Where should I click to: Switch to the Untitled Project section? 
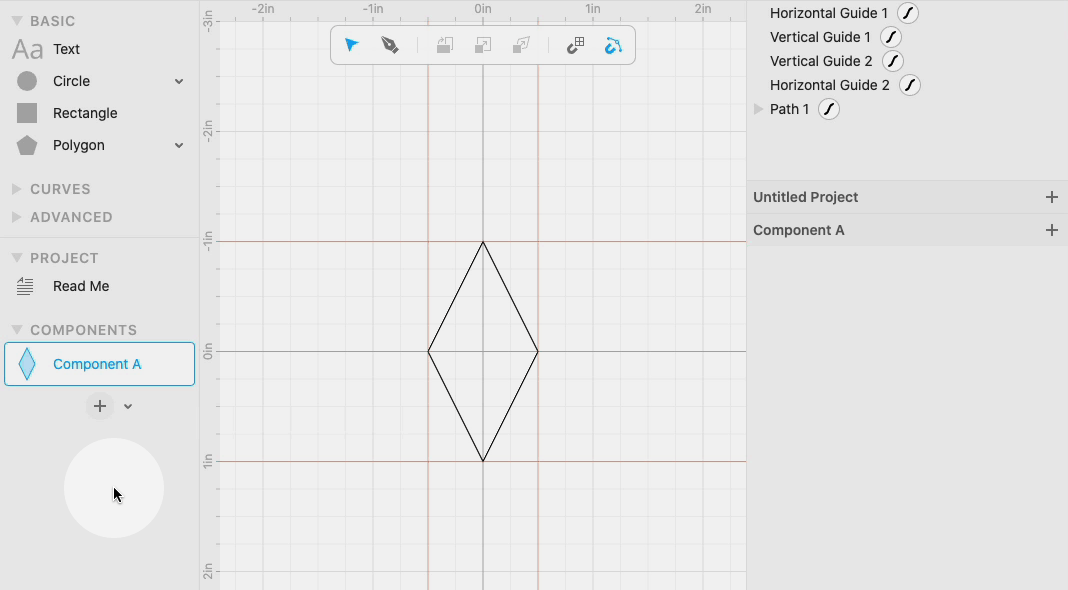806,197
